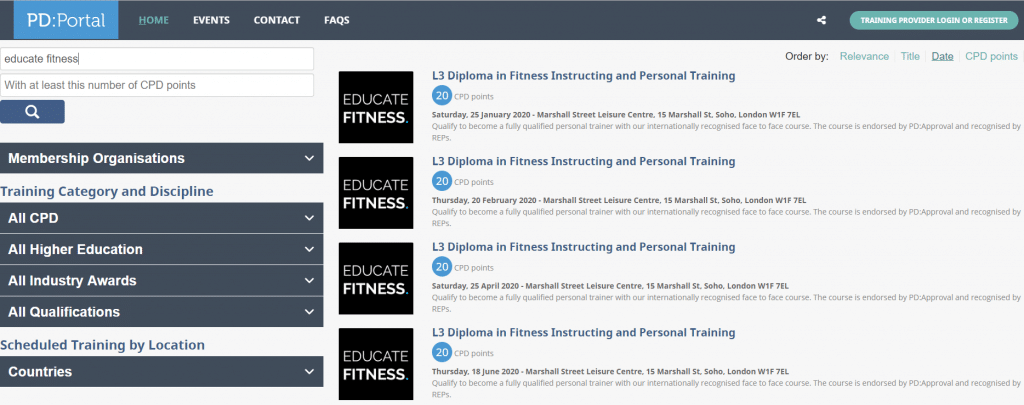The width and height of the screenshot is (1024, 405).
Task: Sort results by Relevance
Action: pyautogui.click(x=864, y=56)
